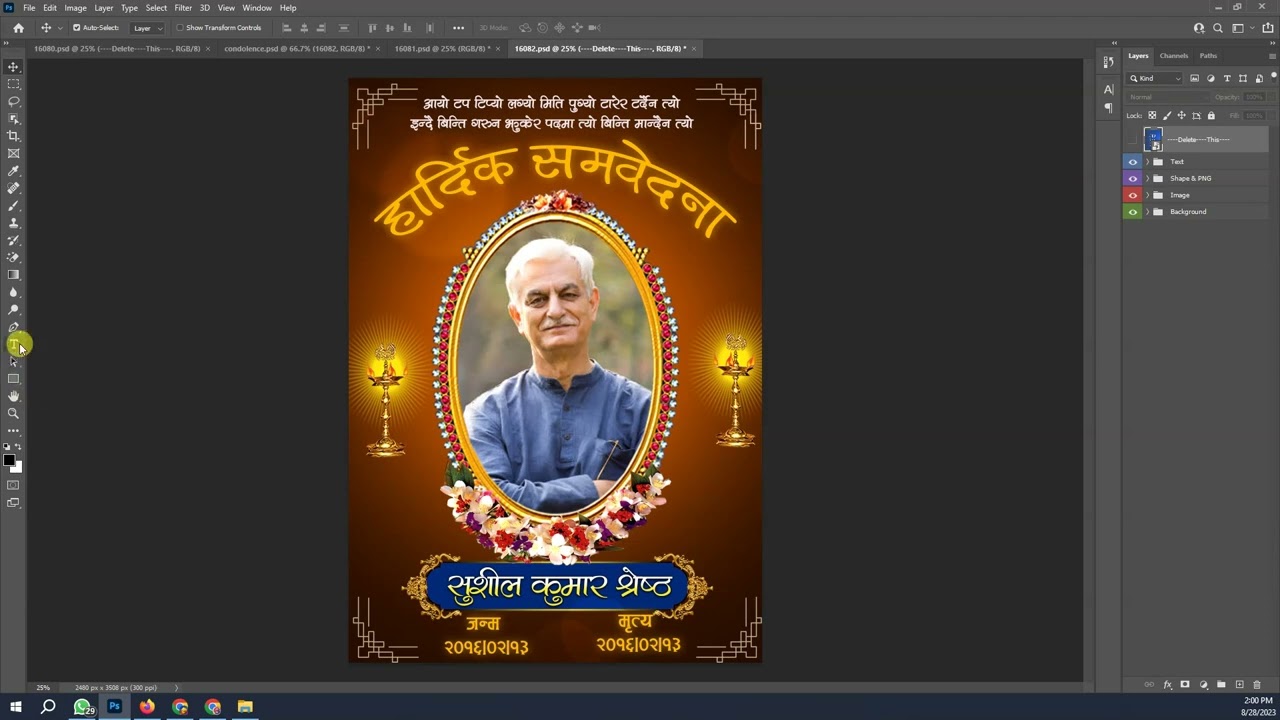Create a new layer
Image resolution: width=1280 pixels, height=720 pixels.
[1239, 685]
